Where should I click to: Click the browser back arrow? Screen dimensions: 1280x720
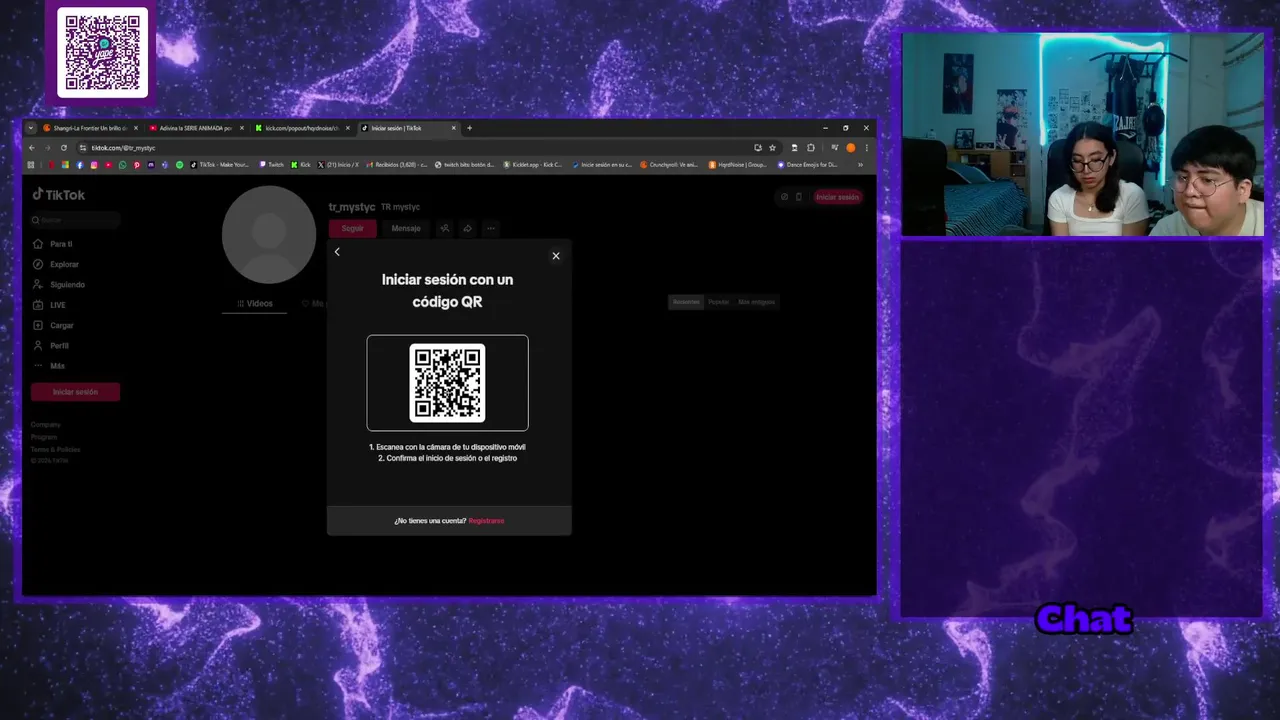[32, 148]
